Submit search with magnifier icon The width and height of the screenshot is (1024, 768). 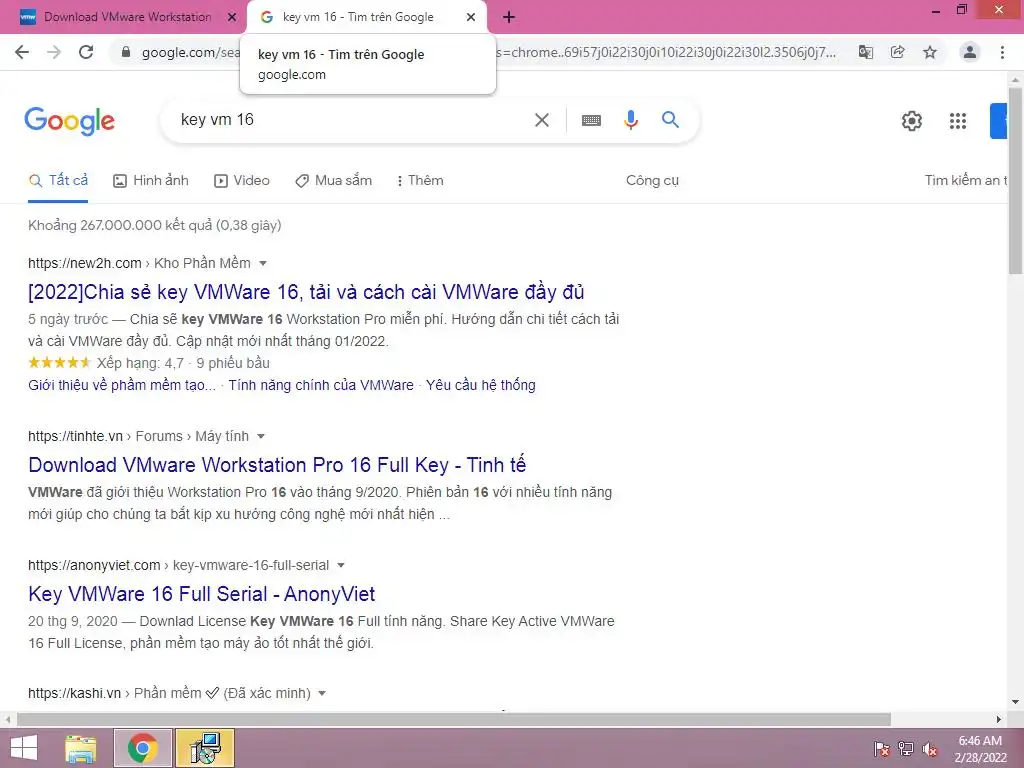point(670,120)
